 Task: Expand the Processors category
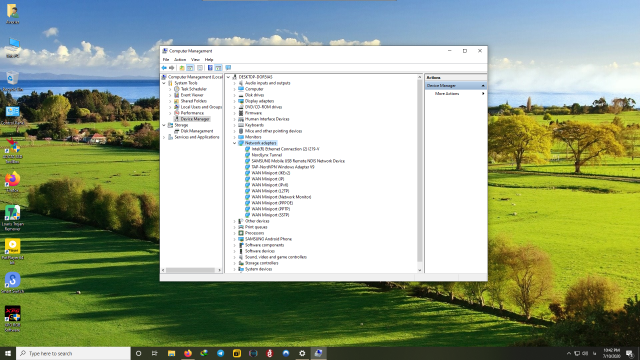(x=235, y=233)
